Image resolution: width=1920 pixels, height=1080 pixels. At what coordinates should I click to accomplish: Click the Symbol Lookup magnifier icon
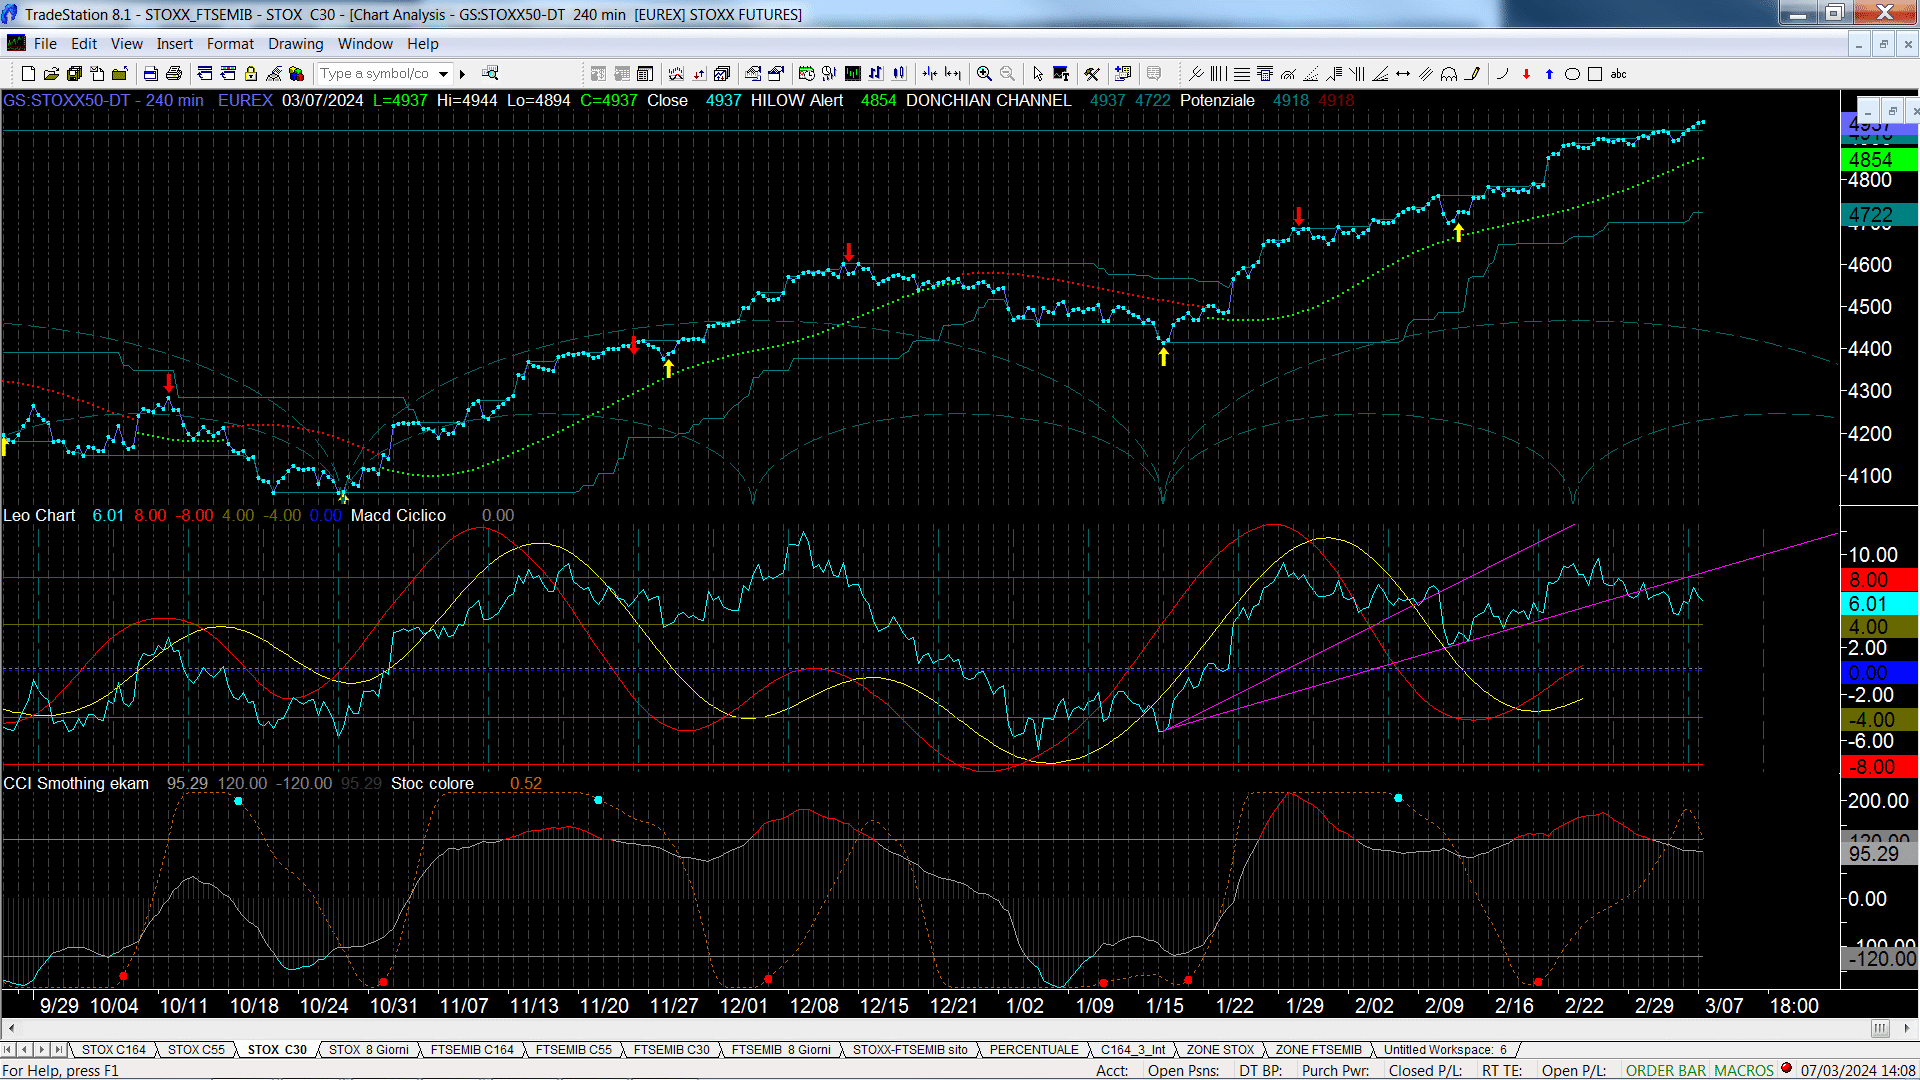(490, 73)
